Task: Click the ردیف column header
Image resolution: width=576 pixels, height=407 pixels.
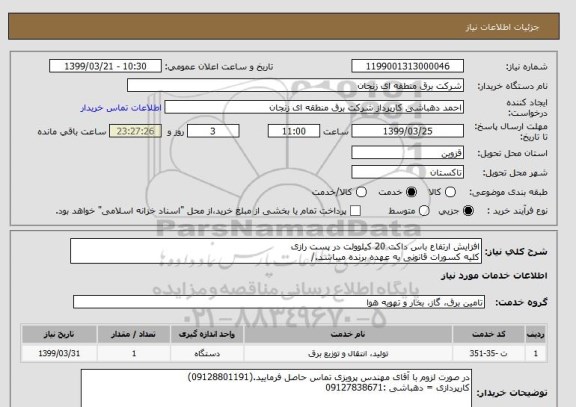Action: 536,334
